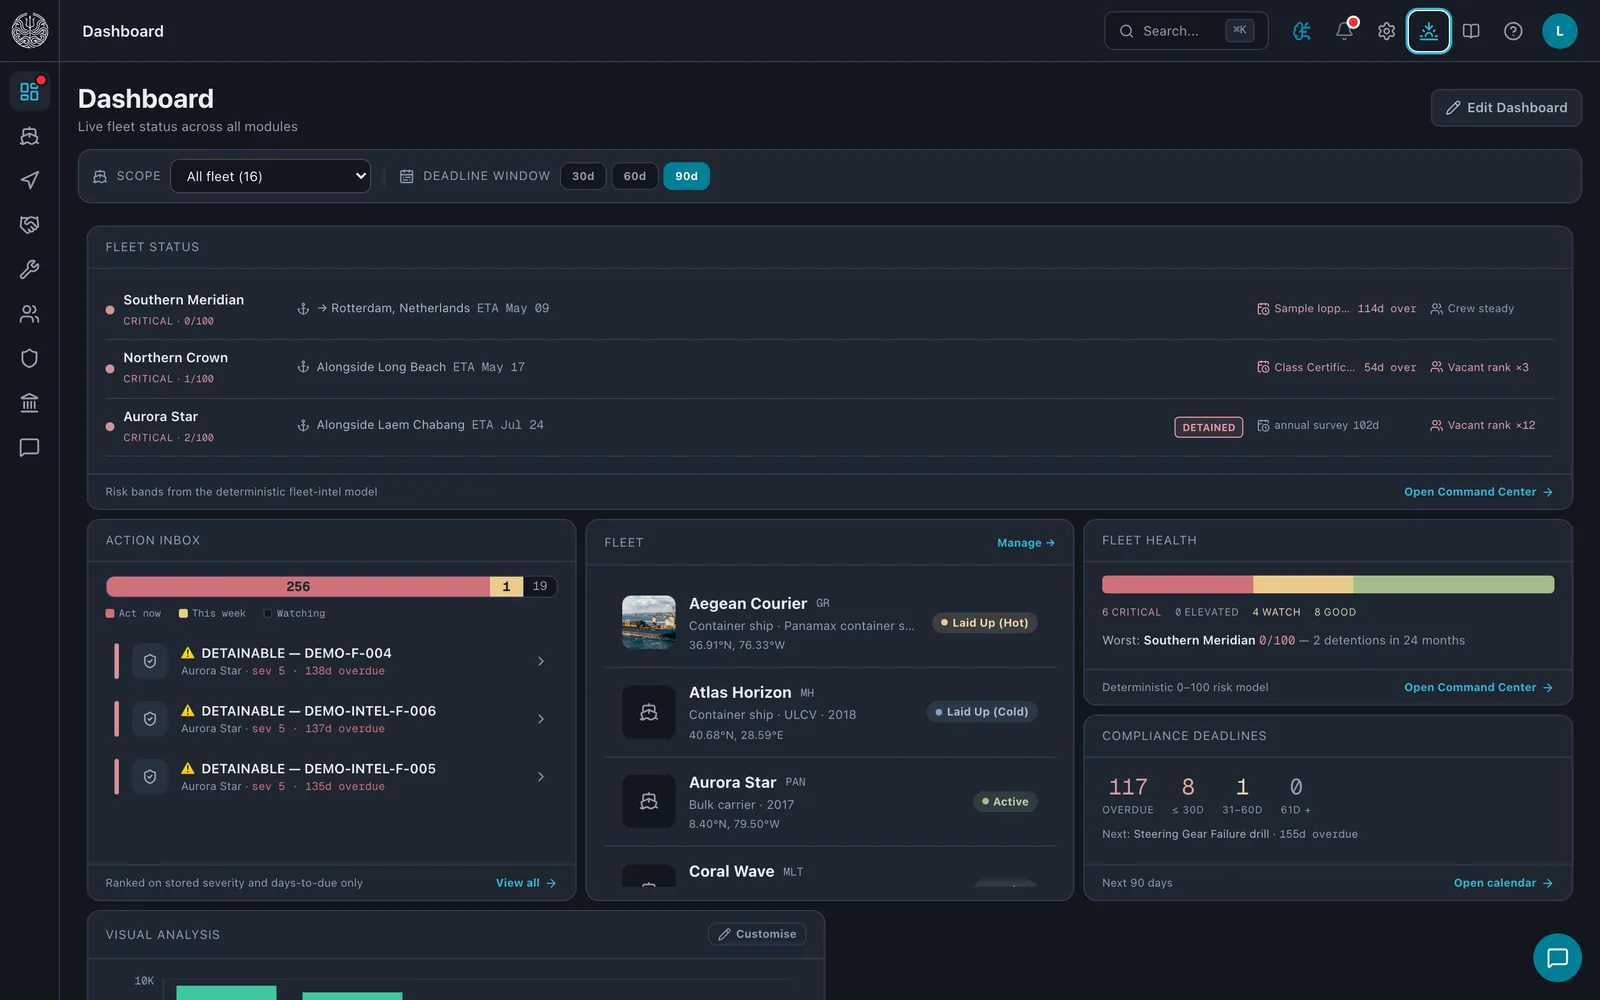This screenshot has height=1000, width=1600.
Task: Click the 19 watching bar segment
Action: click(540, 587)
